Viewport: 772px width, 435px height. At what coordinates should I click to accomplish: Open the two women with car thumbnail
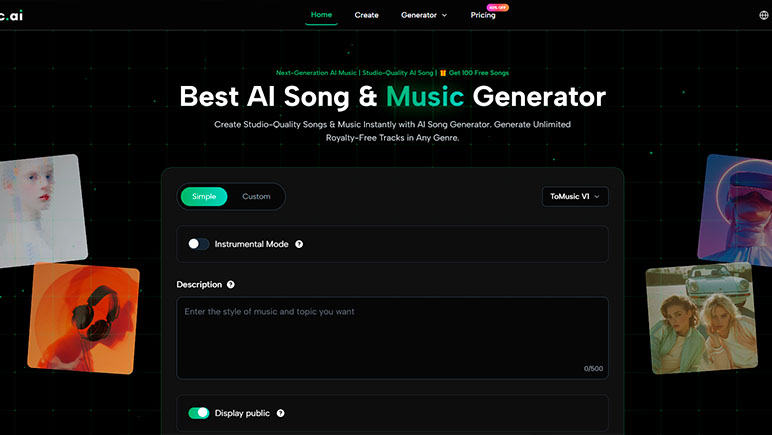tap(702, 318)
